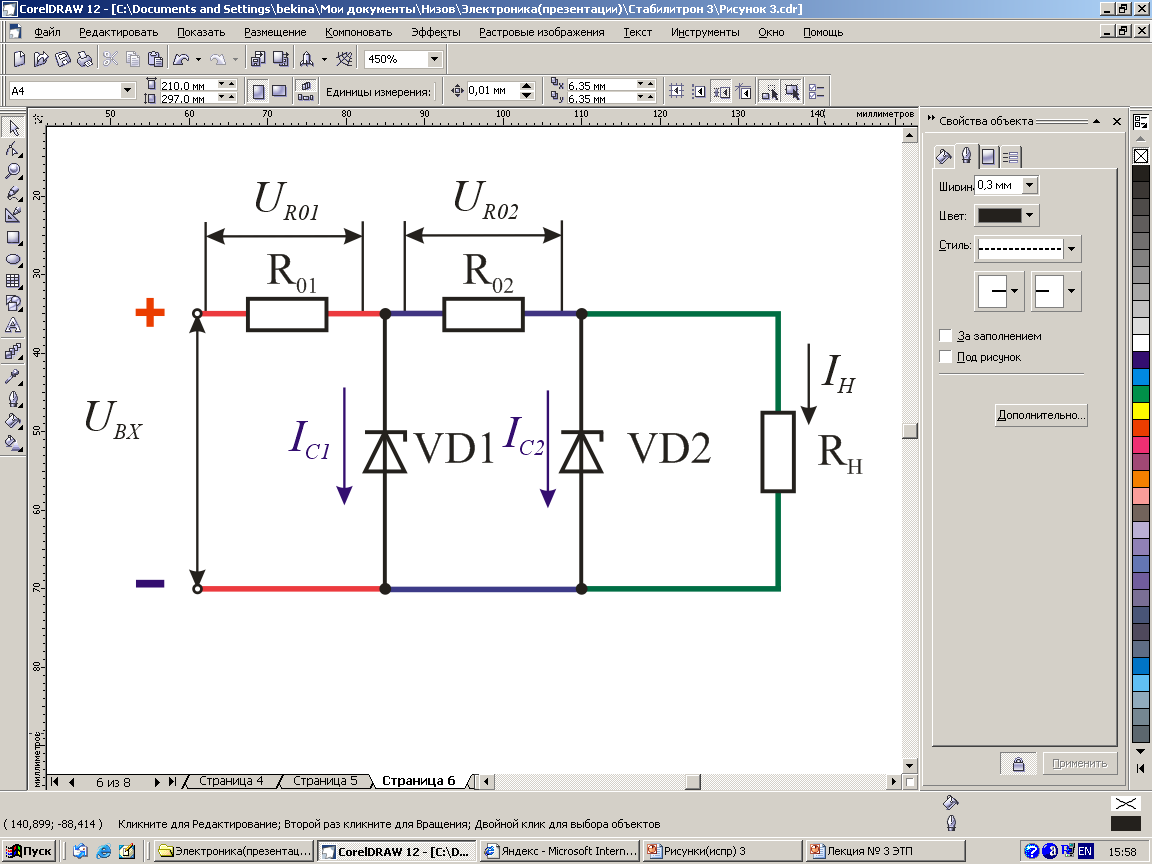This screenshot has width=1152, height=864.
Task: Open the outline width dropdown
Action: click(1030, 185)
